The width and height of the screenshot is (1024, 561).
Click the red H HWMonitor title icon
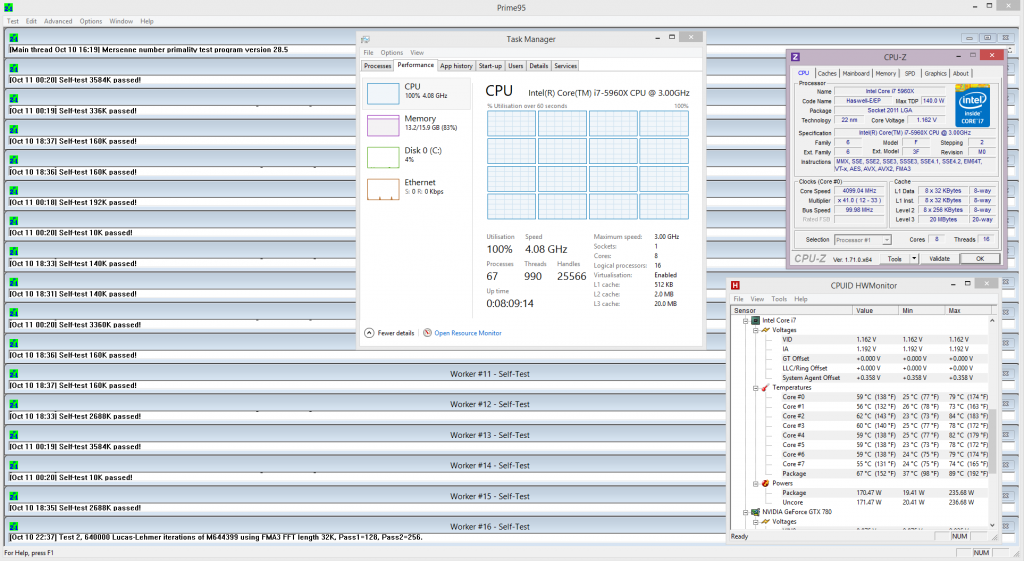[x=735, y=285]
